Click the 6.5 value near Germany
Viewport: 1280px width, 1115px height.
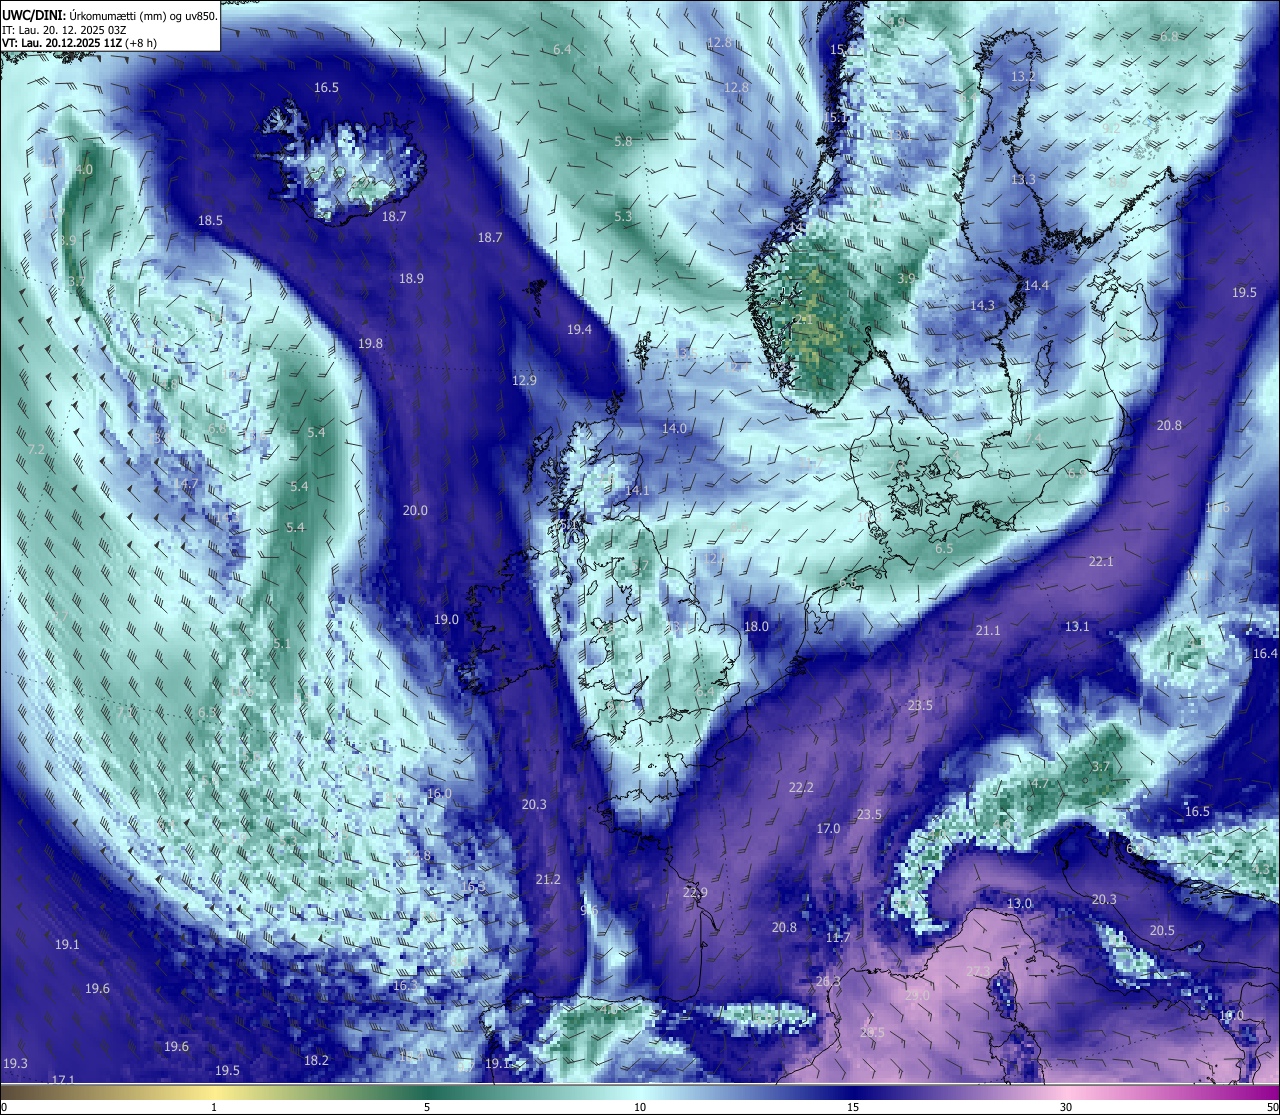944,548
